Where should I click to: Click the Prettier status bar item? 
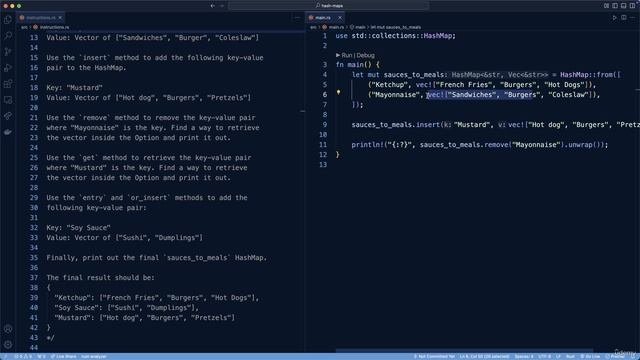pos(615,356)
